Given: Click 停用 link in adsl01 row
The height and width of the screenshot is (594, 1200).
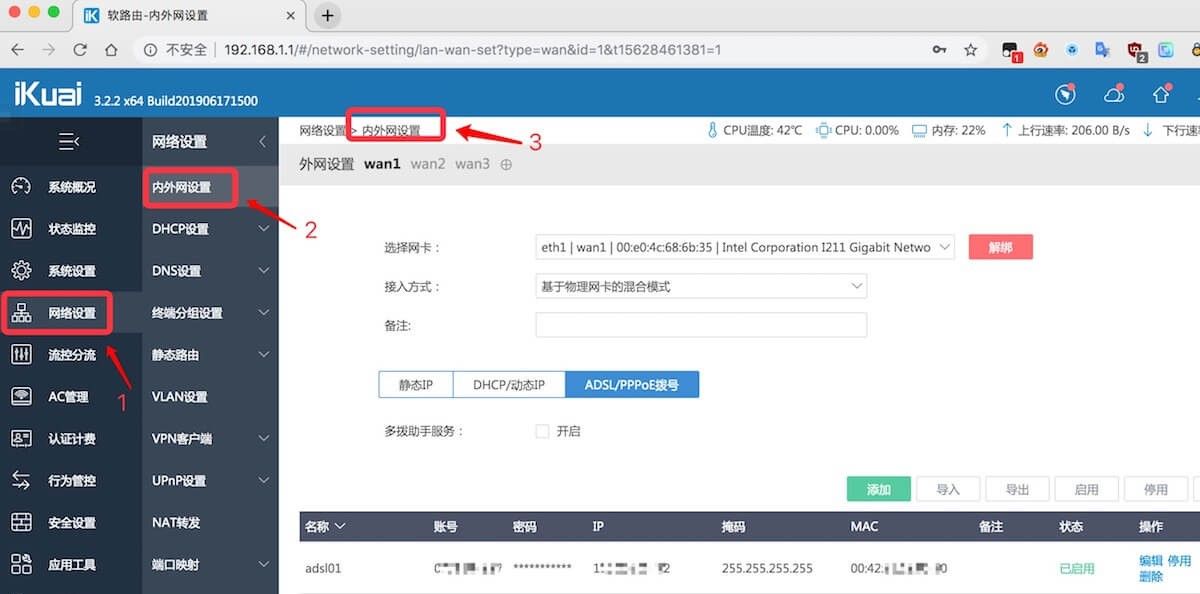Looking at the screenshot, I should click(1179, 561).
